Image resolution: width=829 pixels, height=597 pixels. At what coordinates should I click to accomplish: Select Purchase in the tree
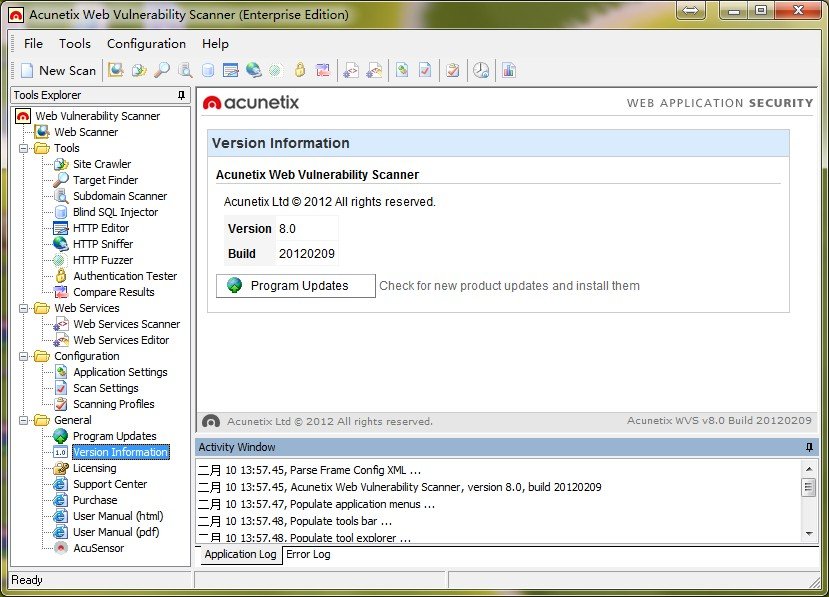[95, 500]
